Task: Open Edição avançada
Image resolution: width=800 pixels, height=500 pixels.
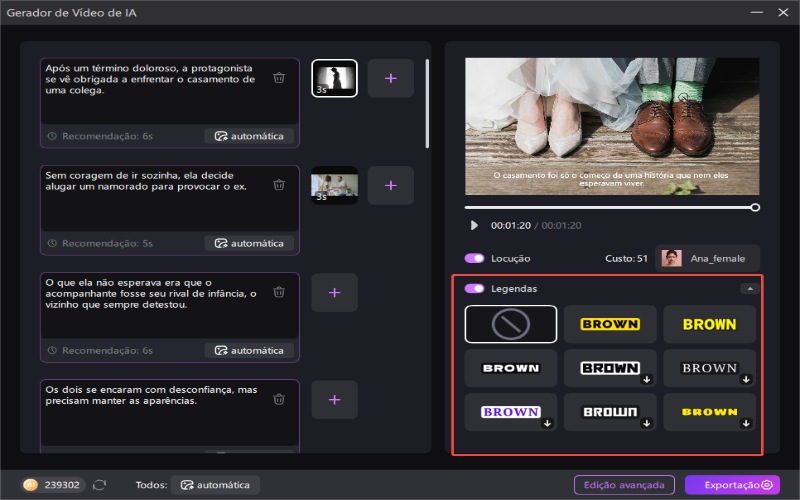Action: click(x=624, y=485)
